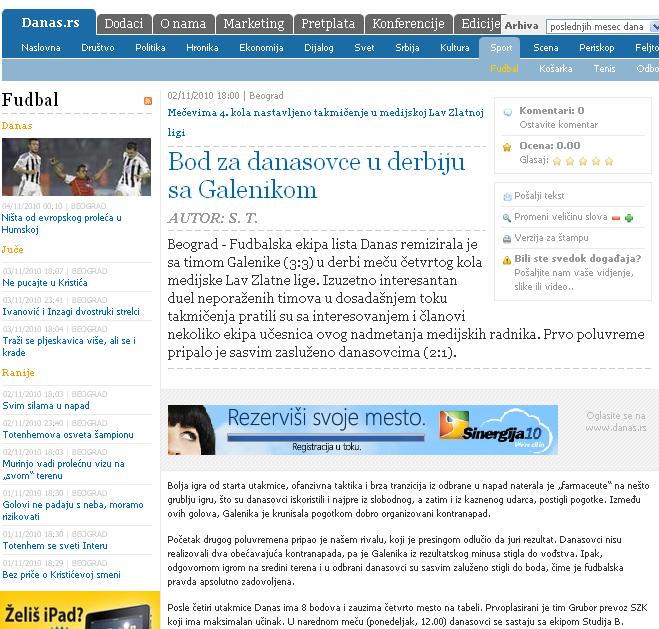
Task: Rate article with second star
Action: [570, 161]
